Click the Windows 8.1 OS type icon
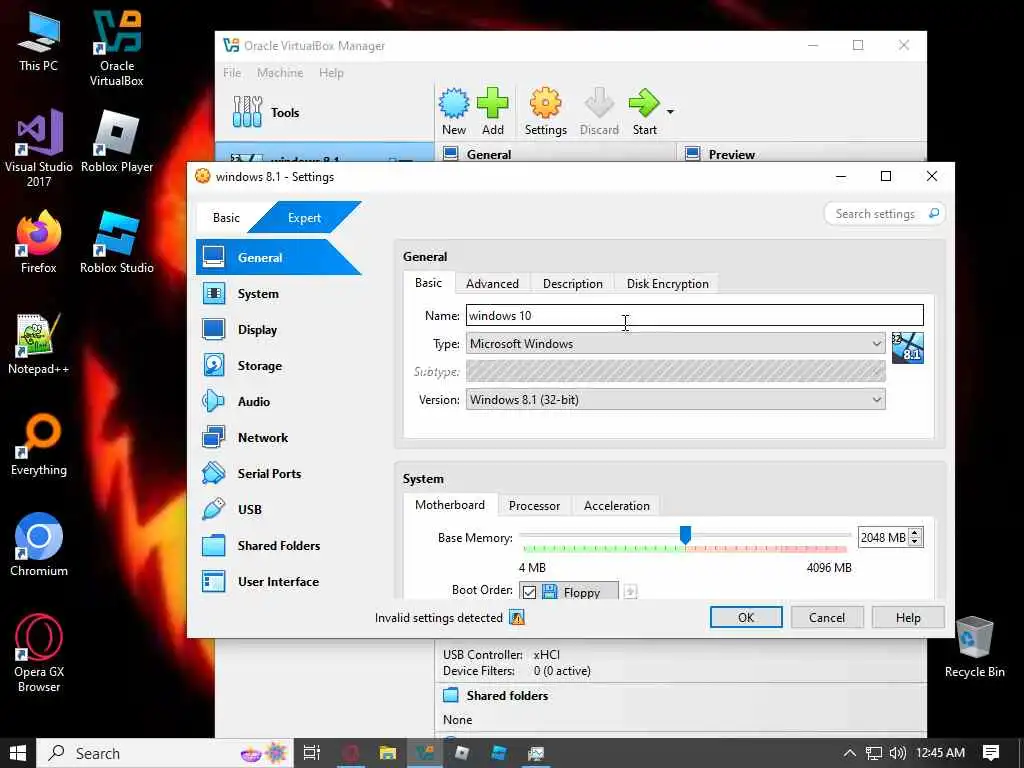The image size is (1024, 768). [x=908, y=347]
